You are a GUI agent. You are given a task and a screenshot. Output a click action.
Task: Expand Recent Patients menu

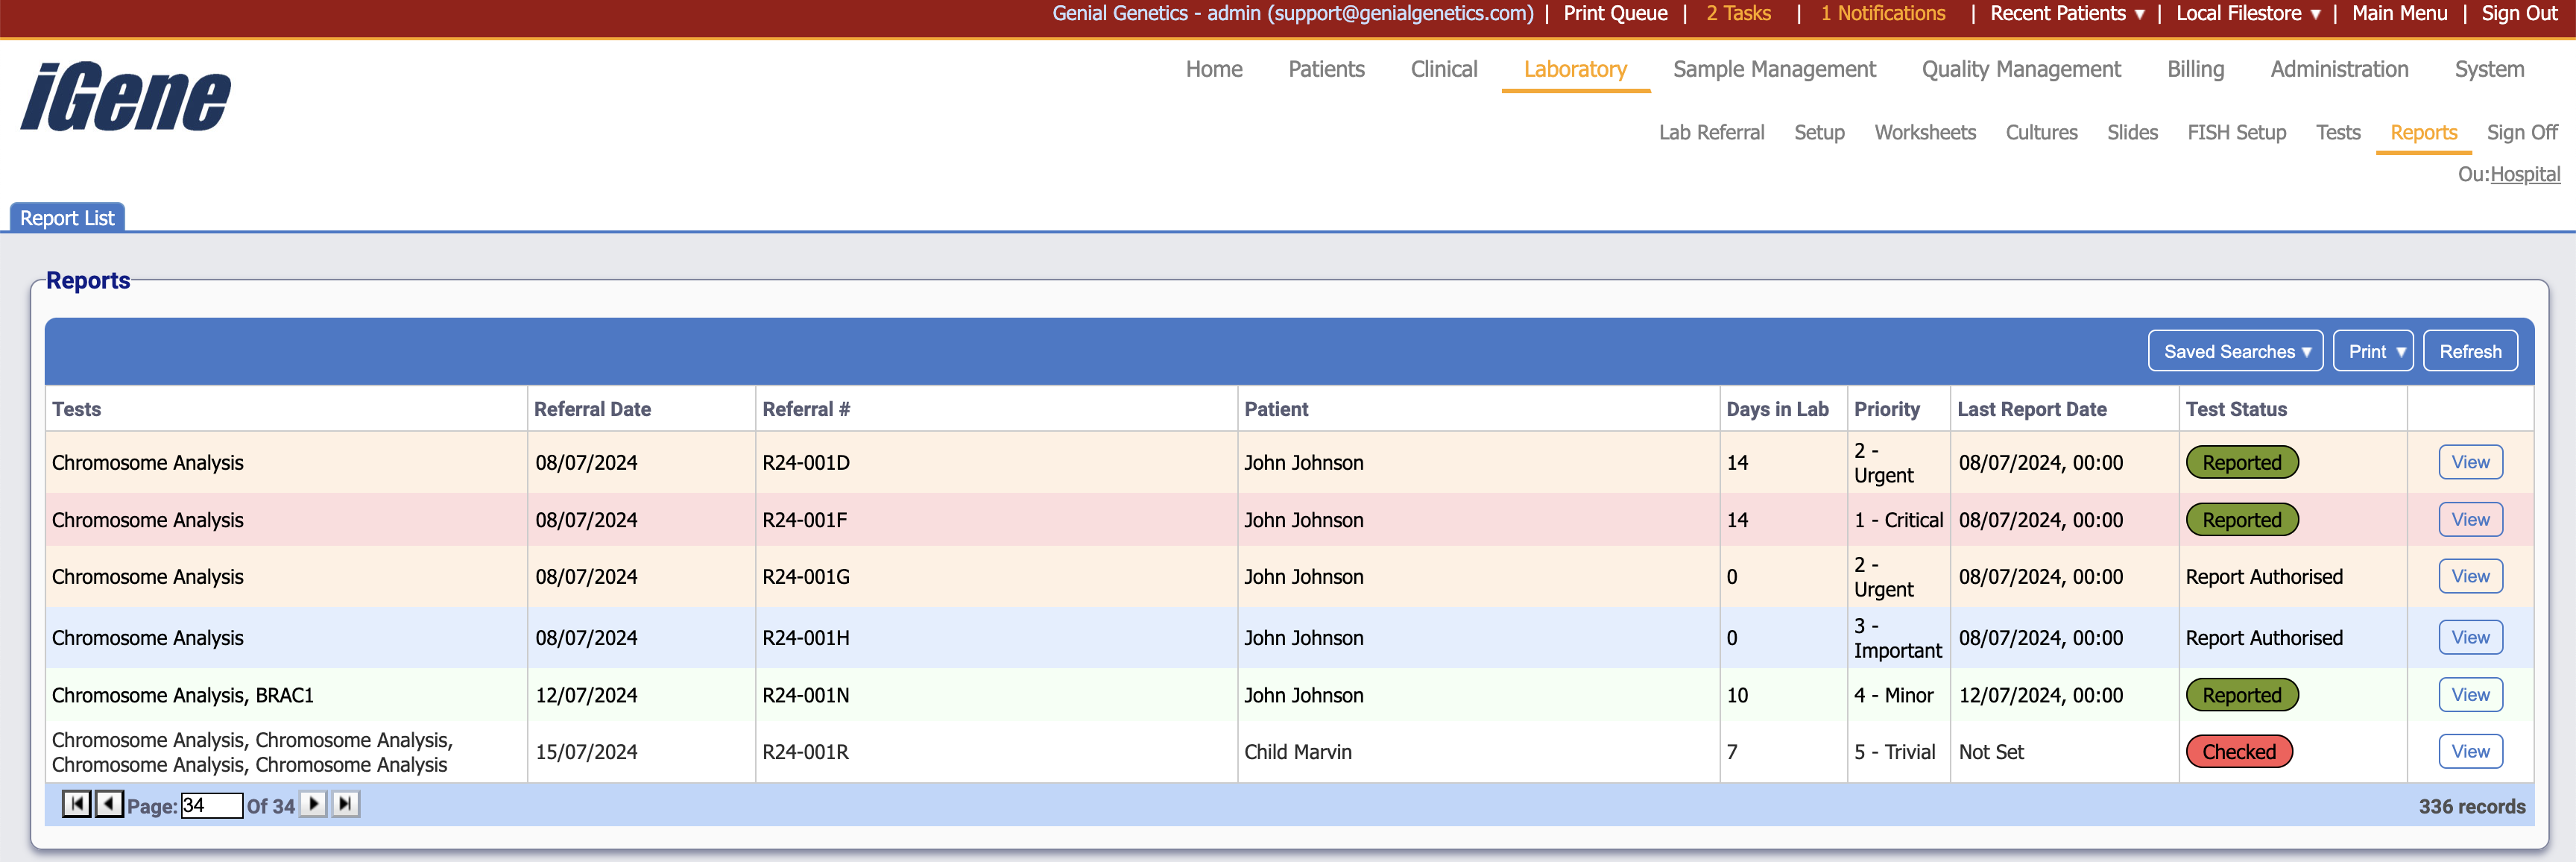click(x=2066, y=14)
